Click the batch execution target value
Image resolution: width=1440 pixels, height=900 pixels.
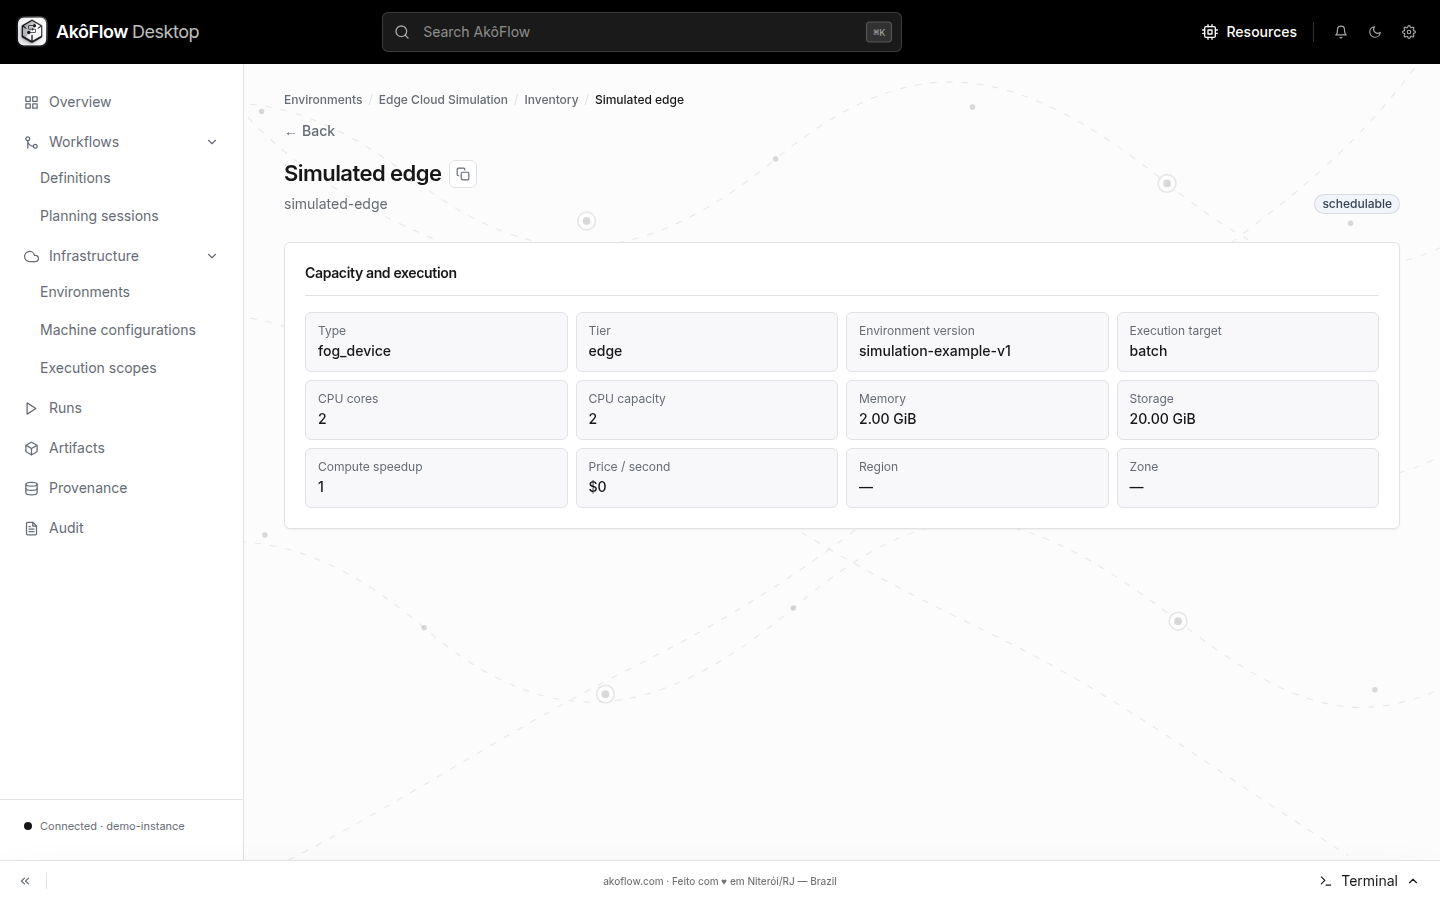(x=1148, y=351)
